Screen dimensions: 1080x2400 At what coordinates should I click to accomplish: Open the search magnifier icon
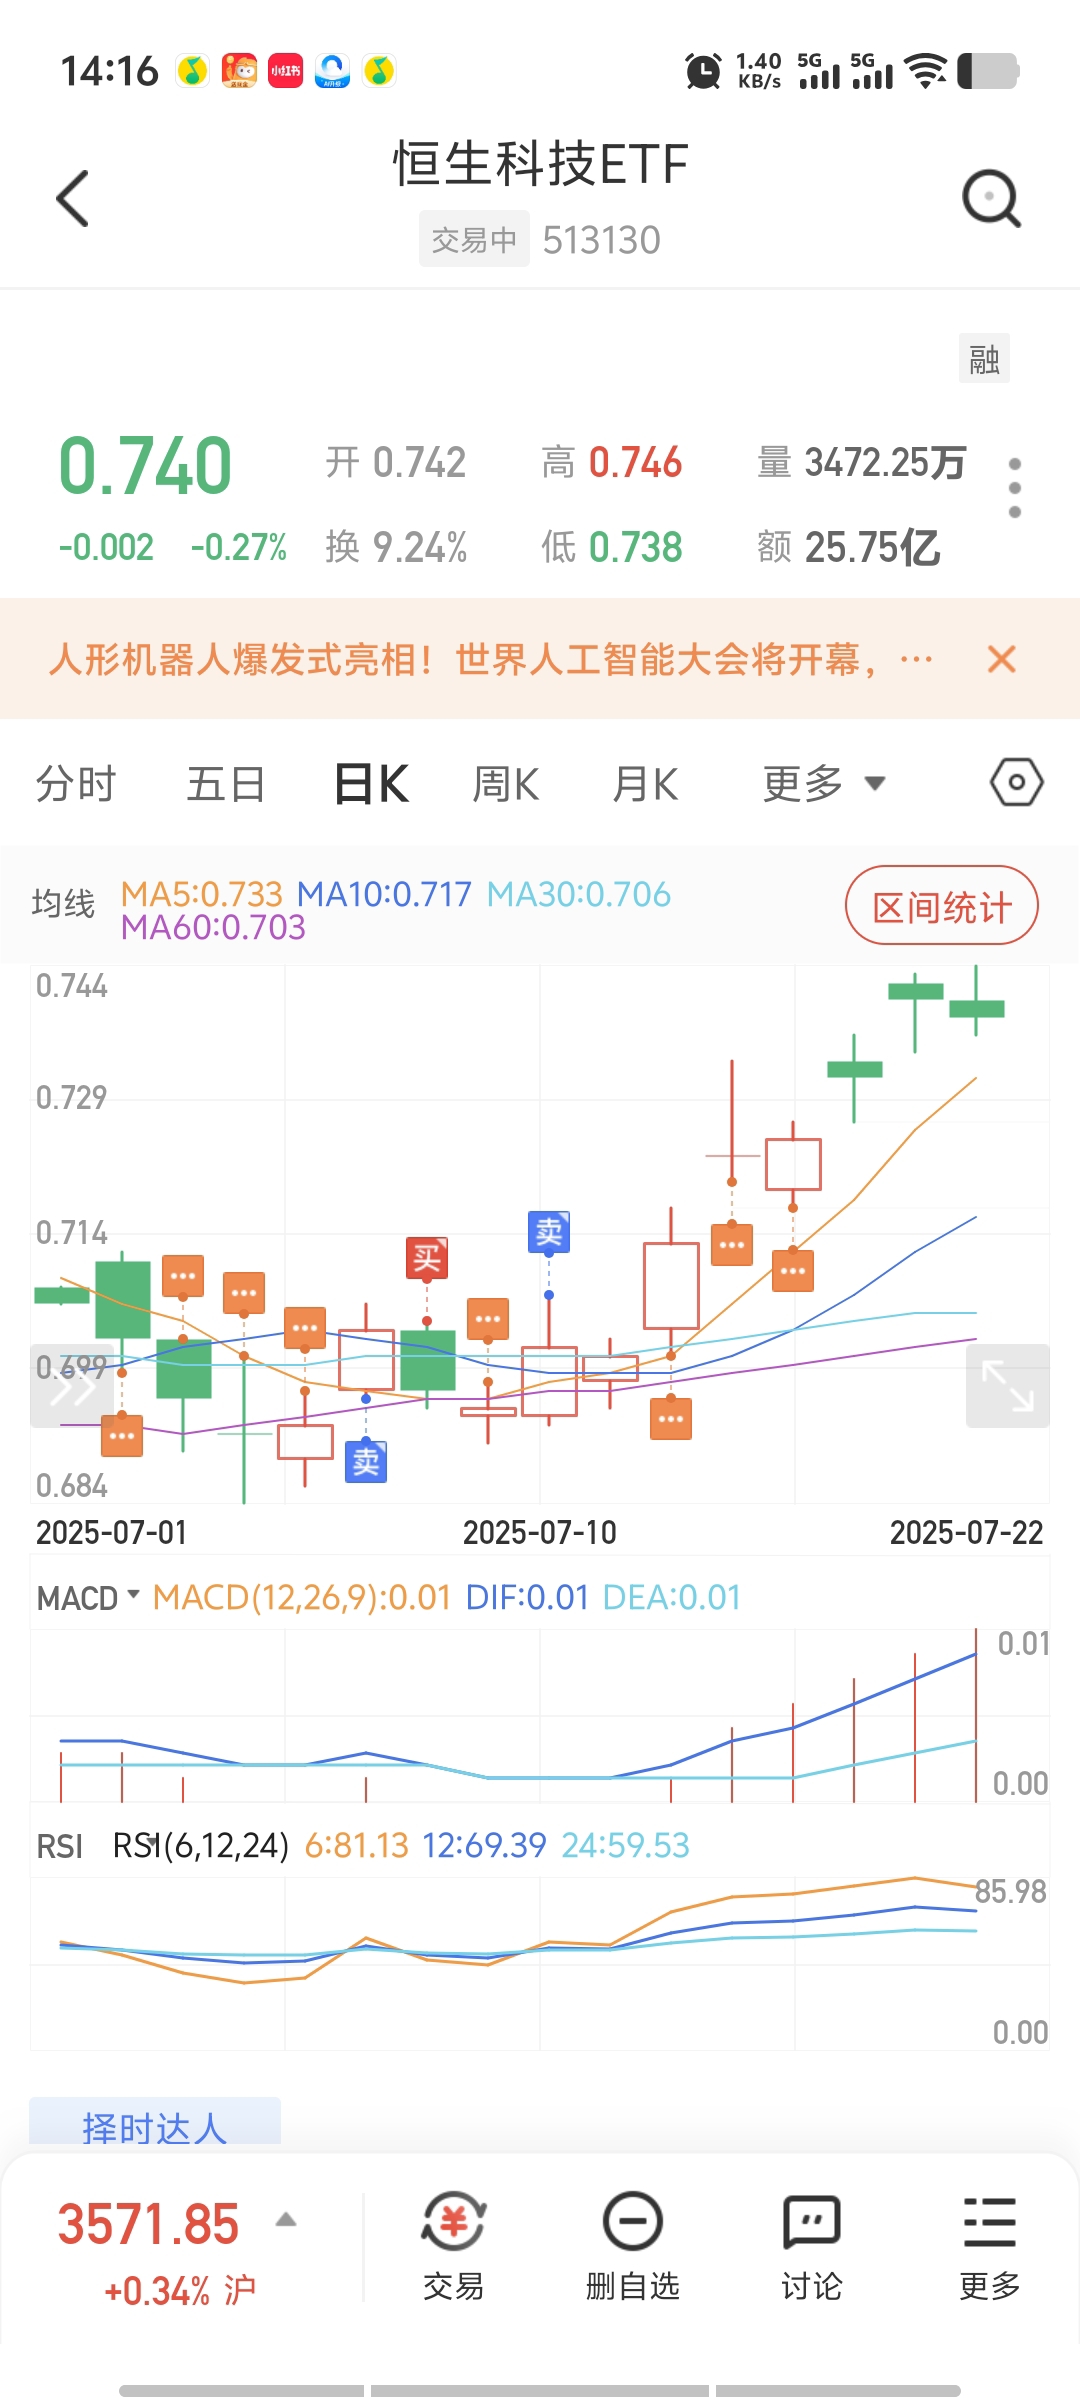[991, 198]
